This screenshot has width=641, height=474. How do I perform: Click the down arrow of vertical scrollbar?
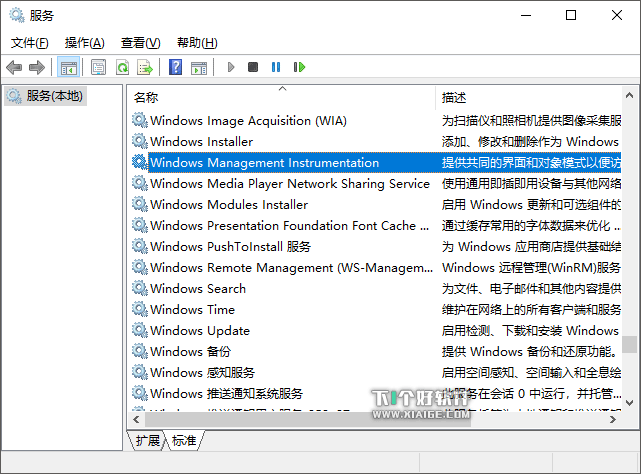[630, 403]
